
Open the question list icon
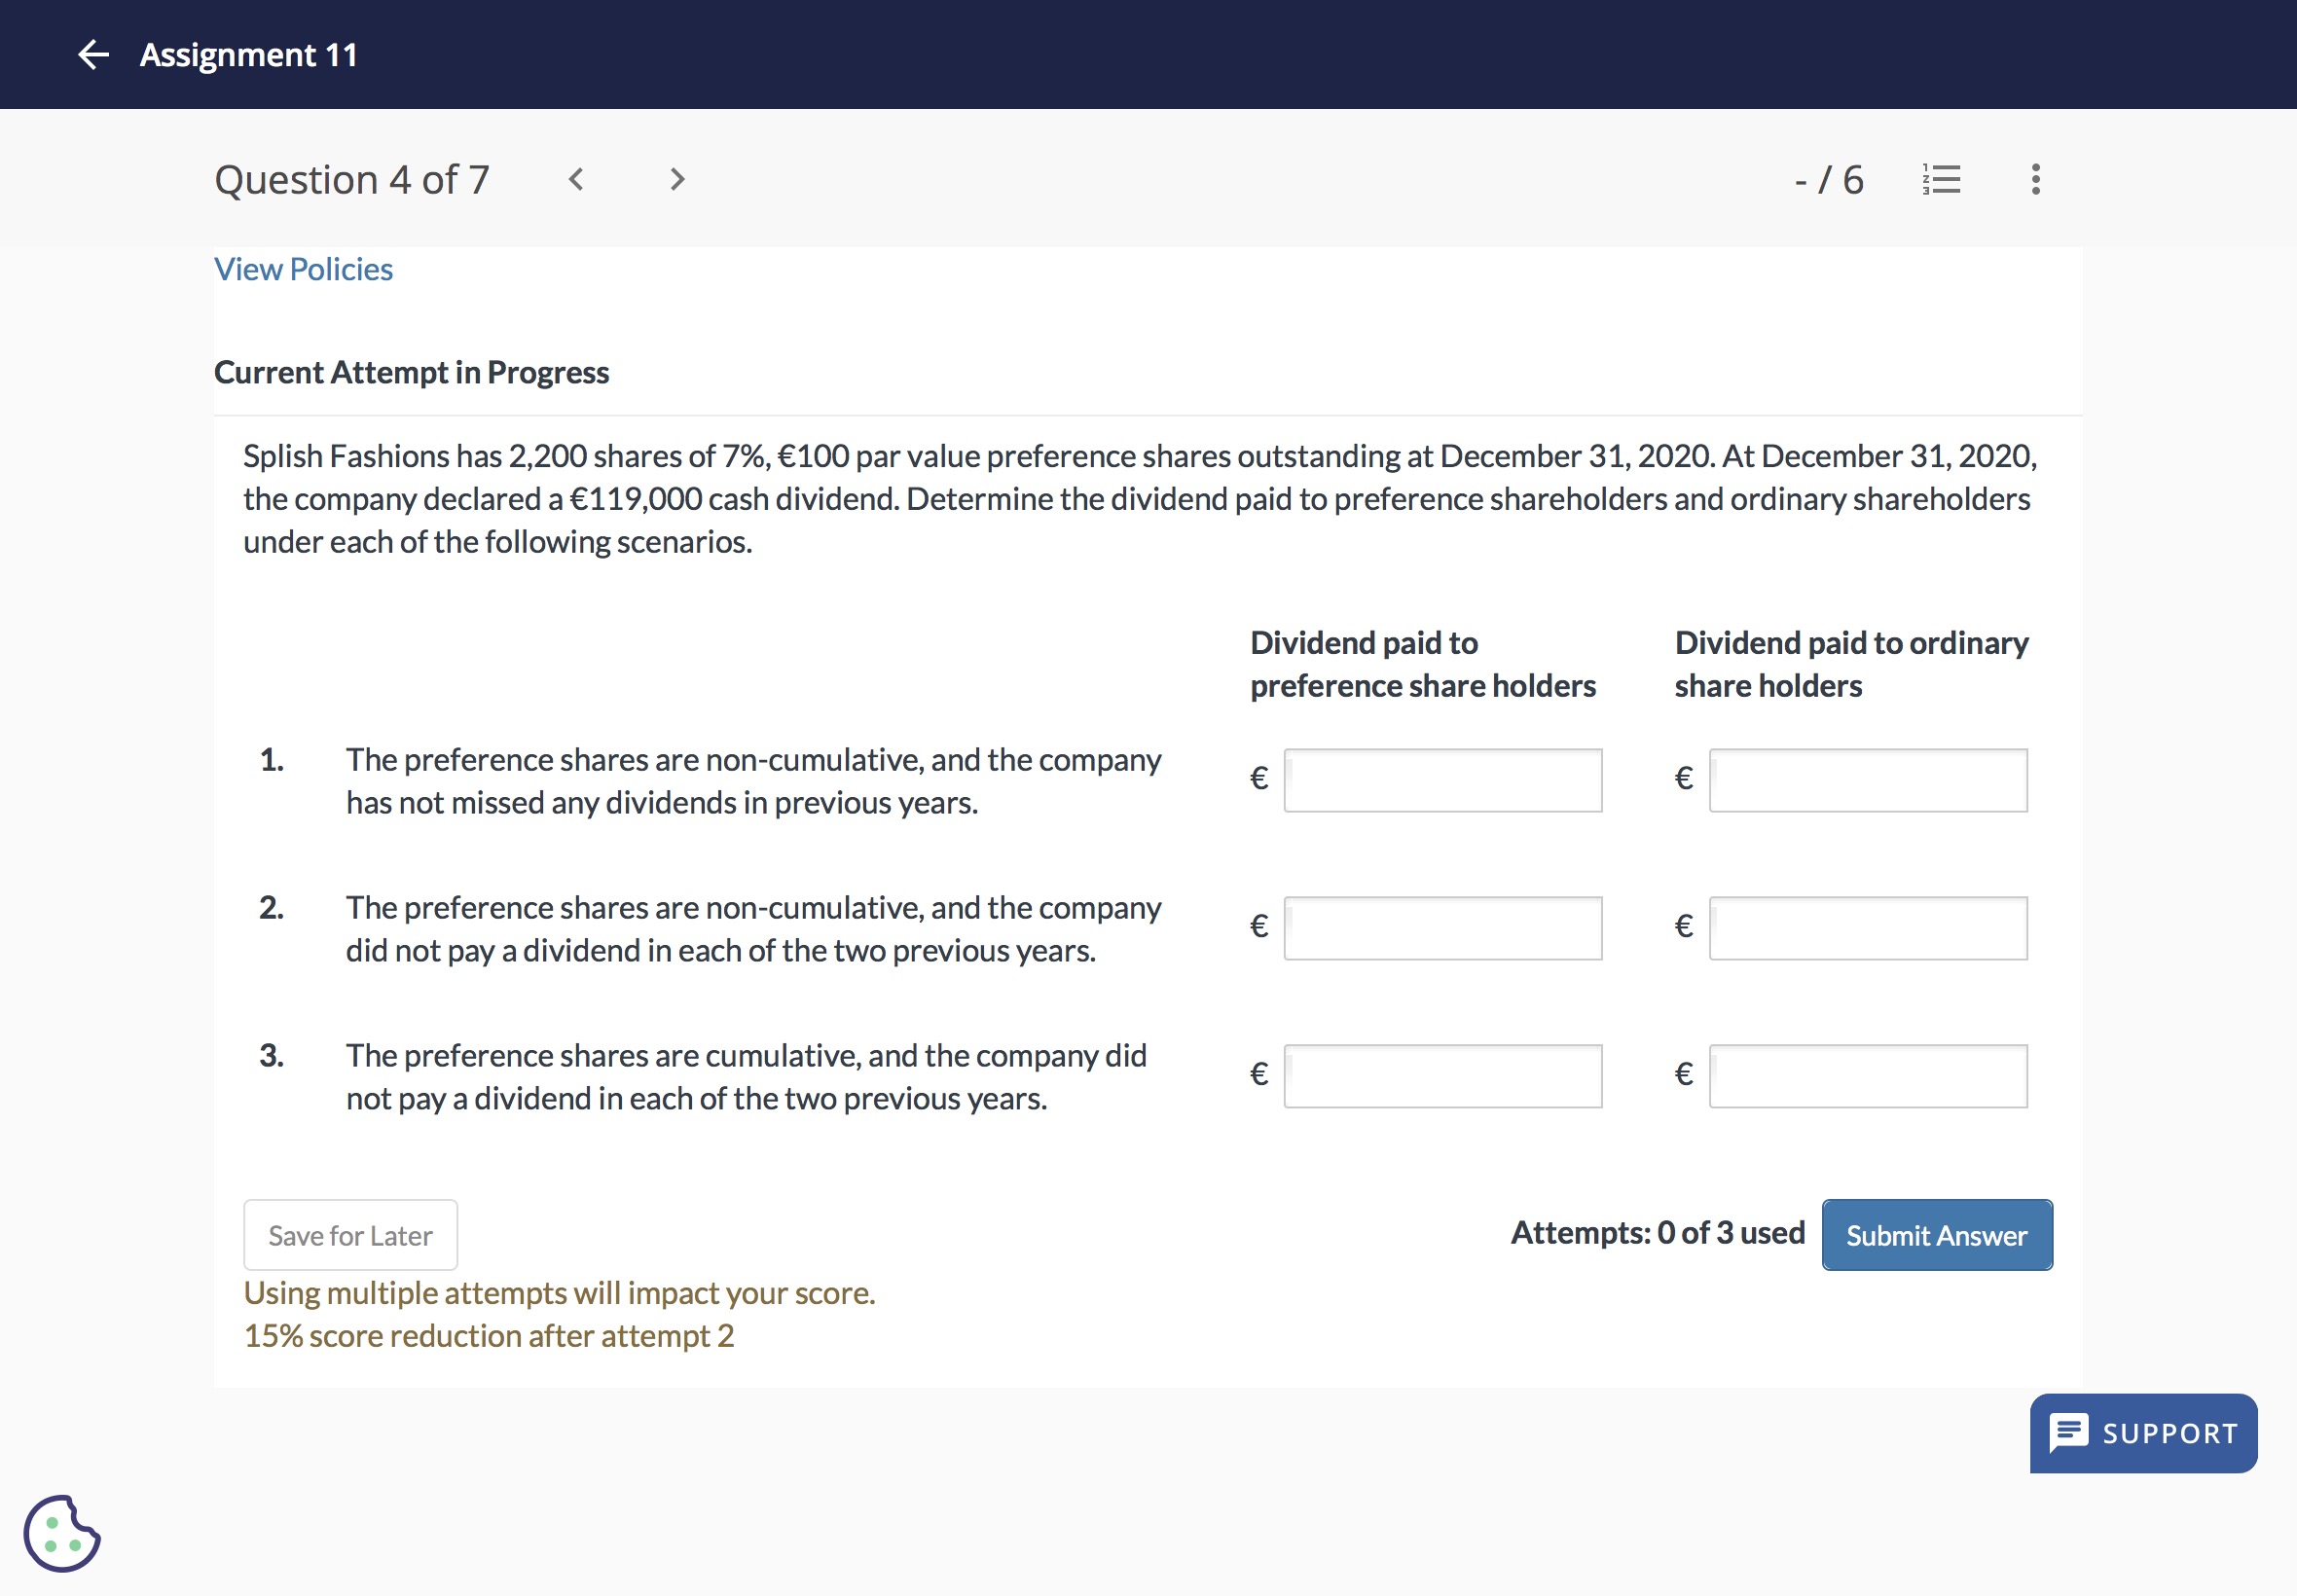coord(1941,180)
